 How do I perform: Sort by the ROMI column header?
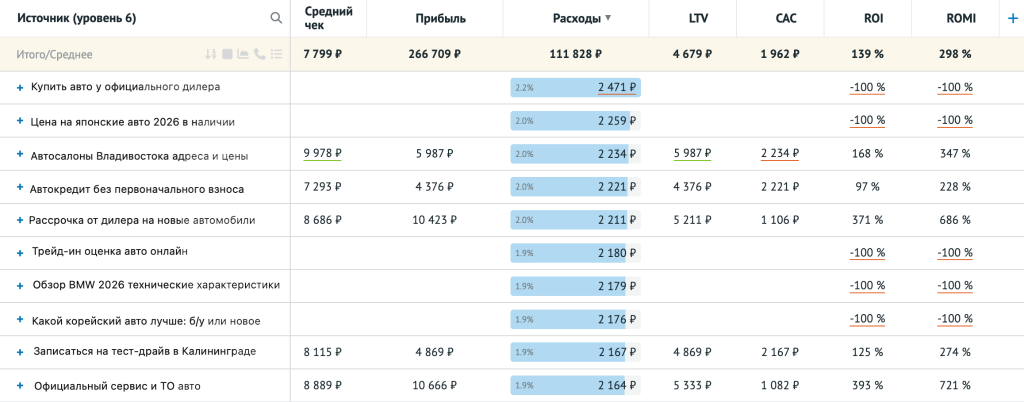(x=961, y=18)
